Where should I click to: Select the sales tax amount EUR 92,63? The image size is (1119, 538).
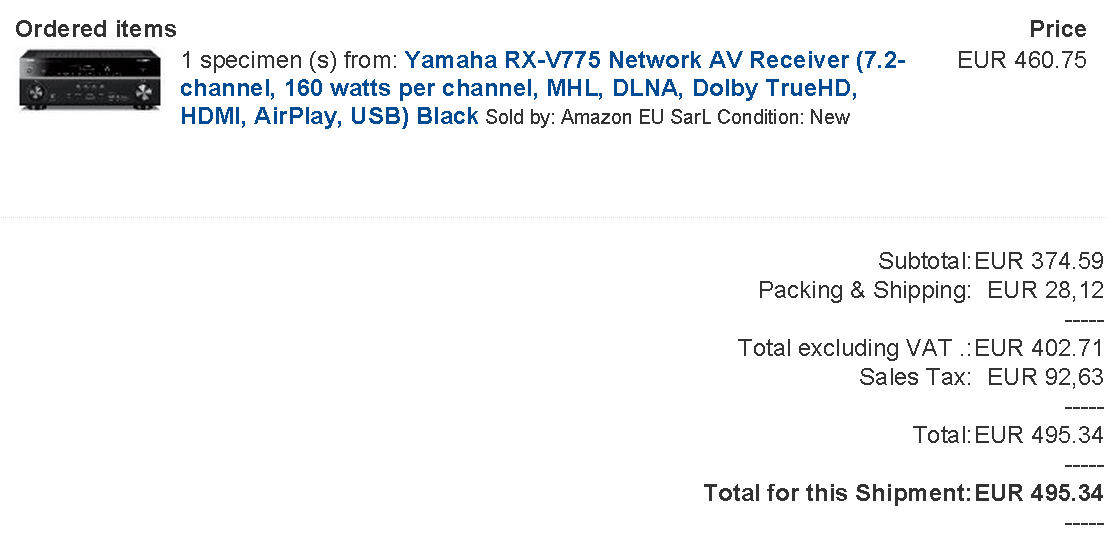(x=1045, y=378)
